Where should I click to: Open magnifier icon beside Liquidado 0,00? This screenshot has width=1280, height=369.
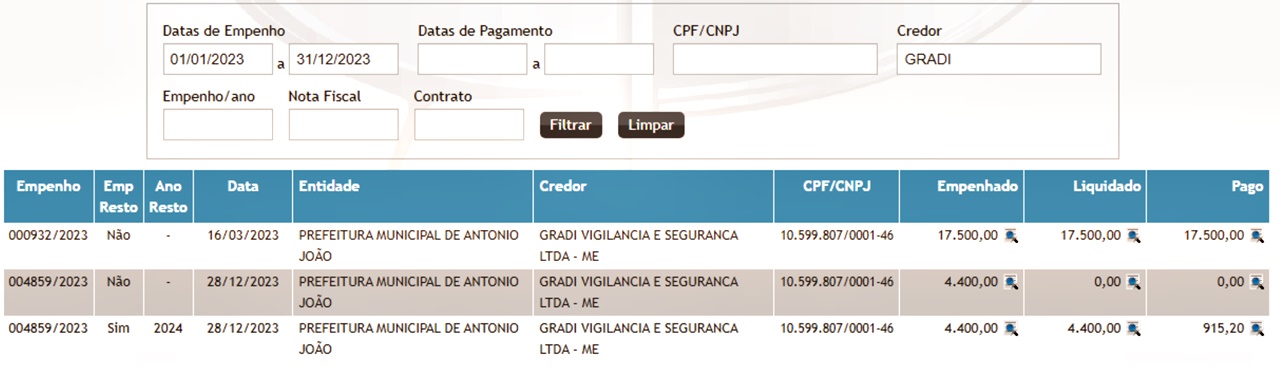(1134, 283)
